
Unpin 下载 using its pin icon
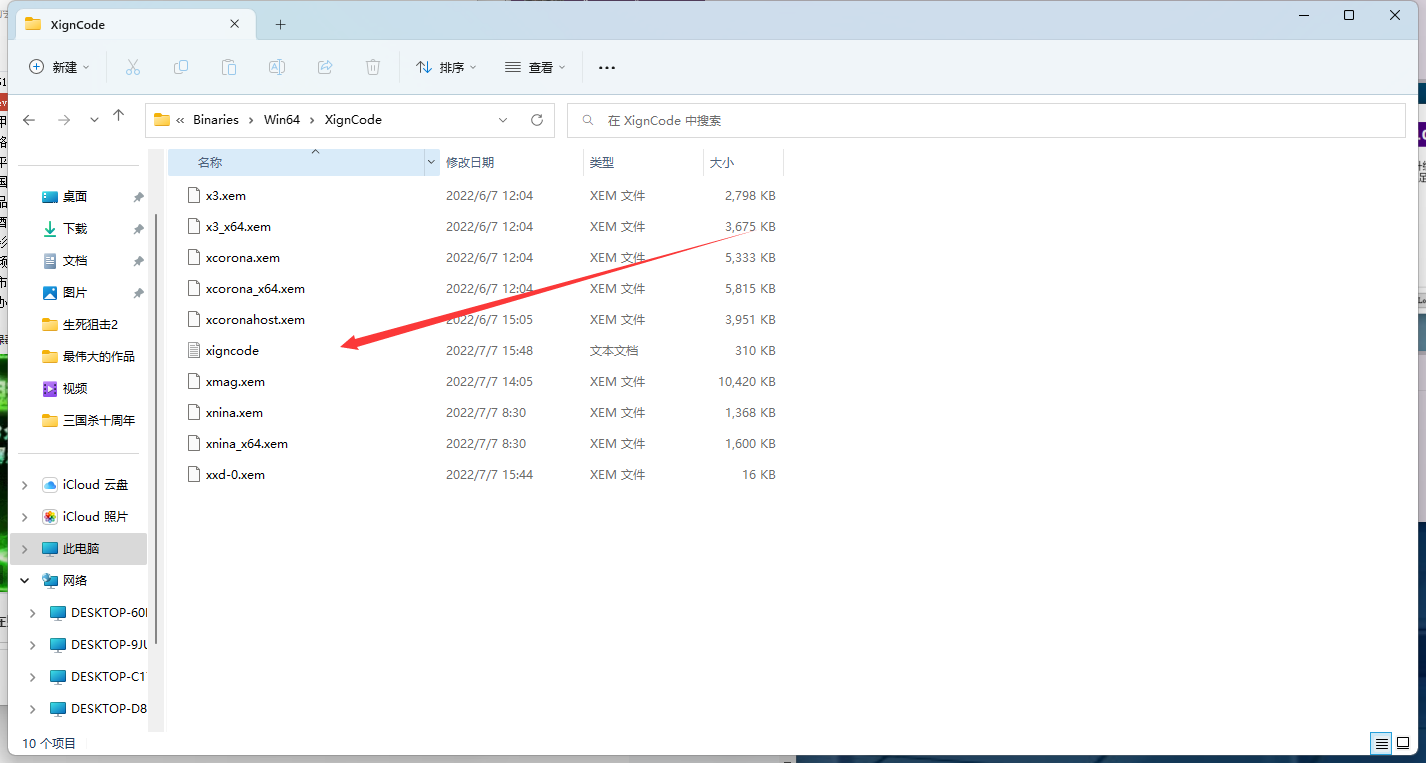pyautogui.click(x=138, y=230)
